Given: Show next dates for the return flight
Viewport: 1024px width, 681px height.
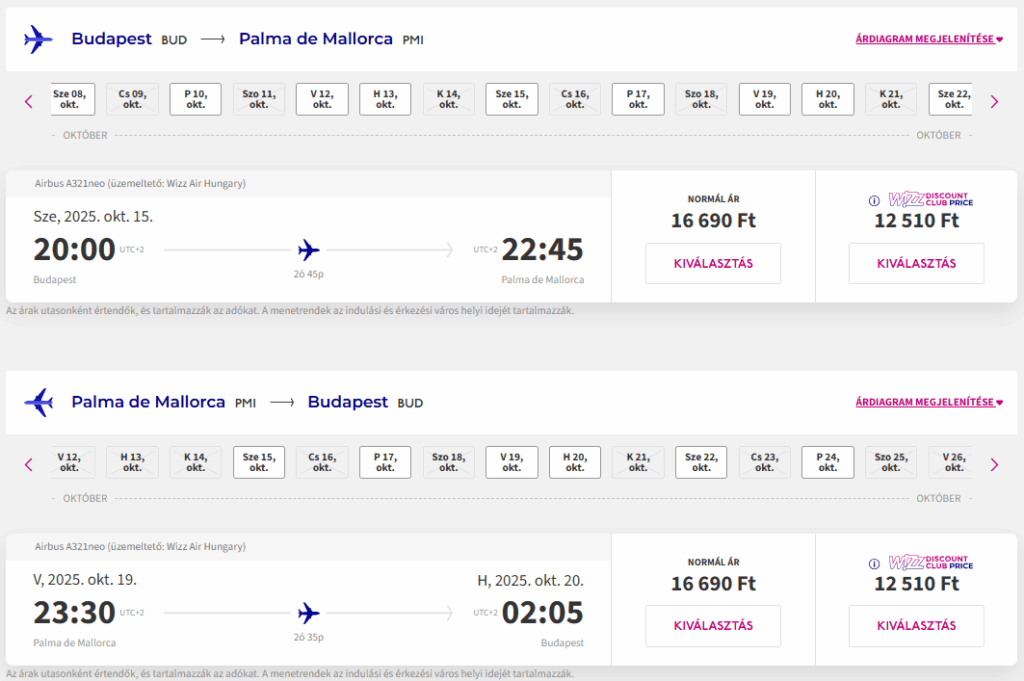Looking at the screenshot, I should (x=994, y=465).
